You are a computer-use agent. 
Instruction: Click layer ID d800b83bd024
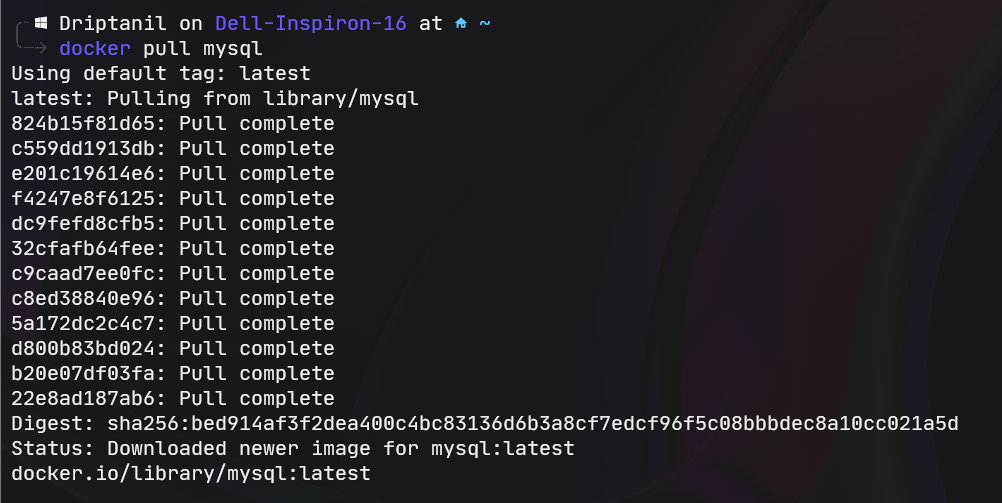[x=89, y=348]
